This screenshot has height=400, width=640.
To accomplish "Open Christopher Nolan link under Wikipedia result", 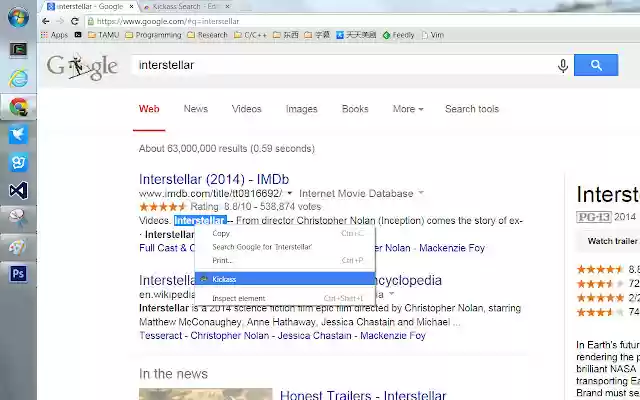I will pos(230,336).
